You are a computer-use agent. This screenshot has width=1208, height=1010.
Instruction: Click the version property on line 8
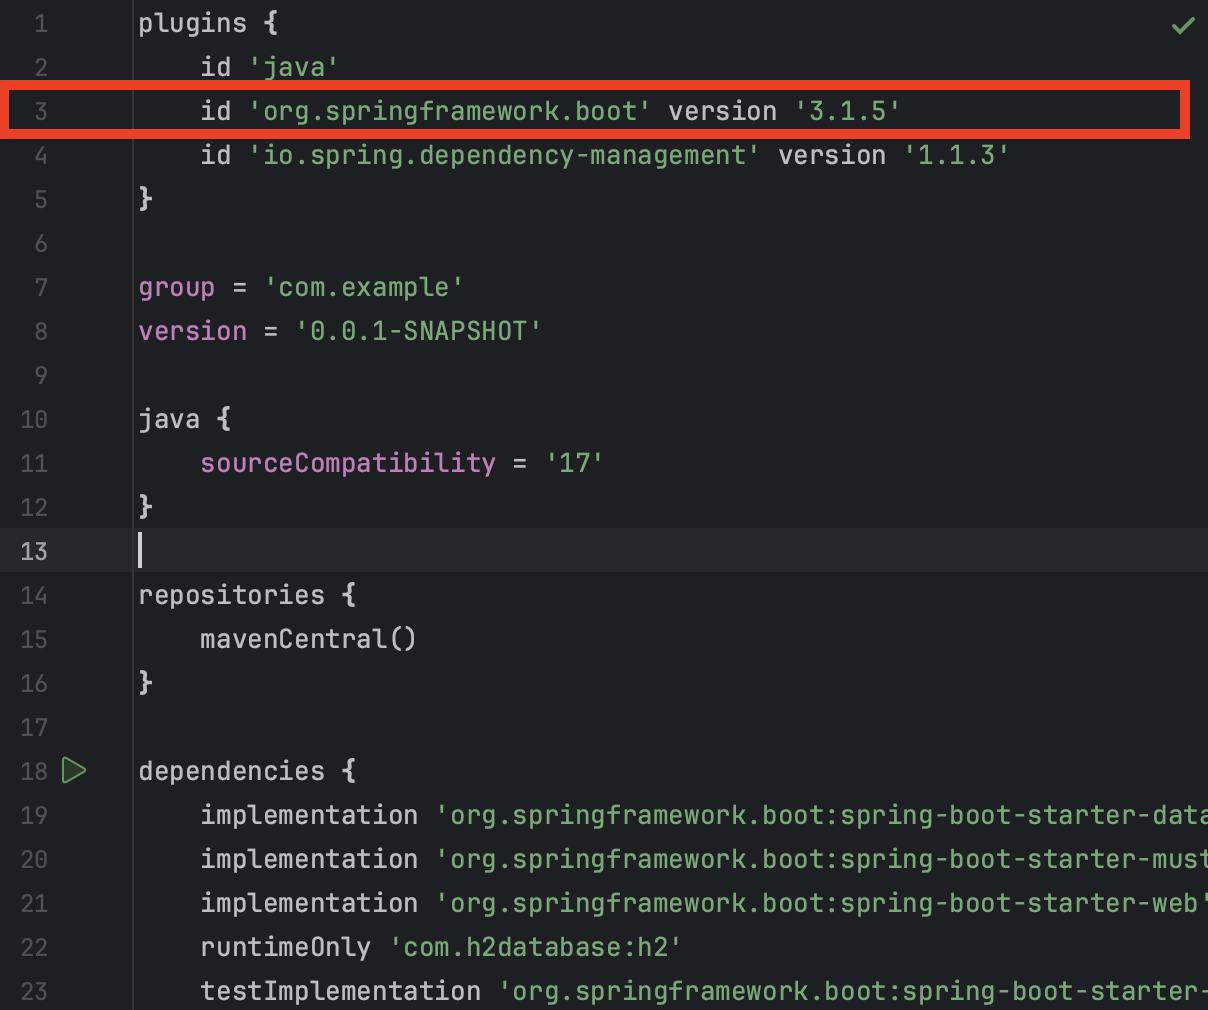tap(192, 331)
